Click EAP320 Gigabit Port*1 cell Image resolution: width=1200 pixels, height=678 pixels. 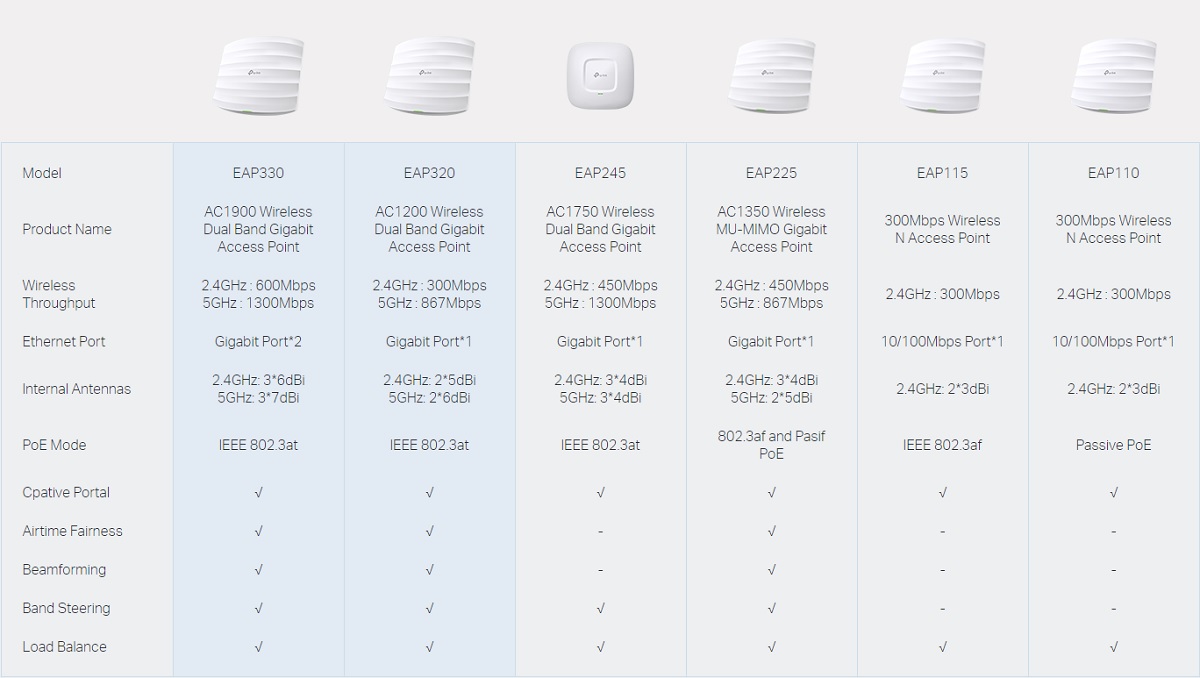429,341
